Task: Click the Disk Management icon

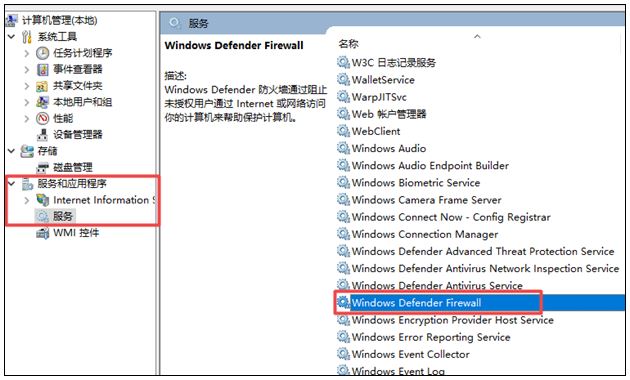Action: point(42,168)
